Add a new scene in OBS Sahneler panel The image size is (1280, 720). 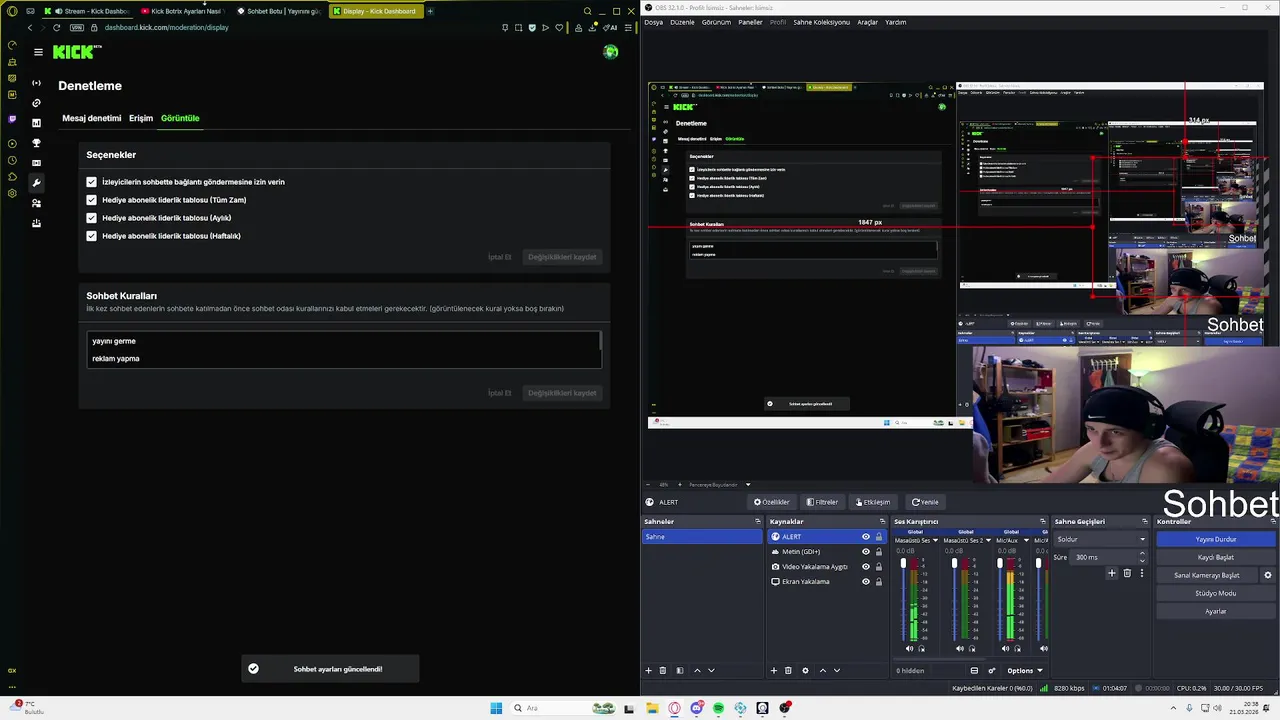(x=648, y=670)
